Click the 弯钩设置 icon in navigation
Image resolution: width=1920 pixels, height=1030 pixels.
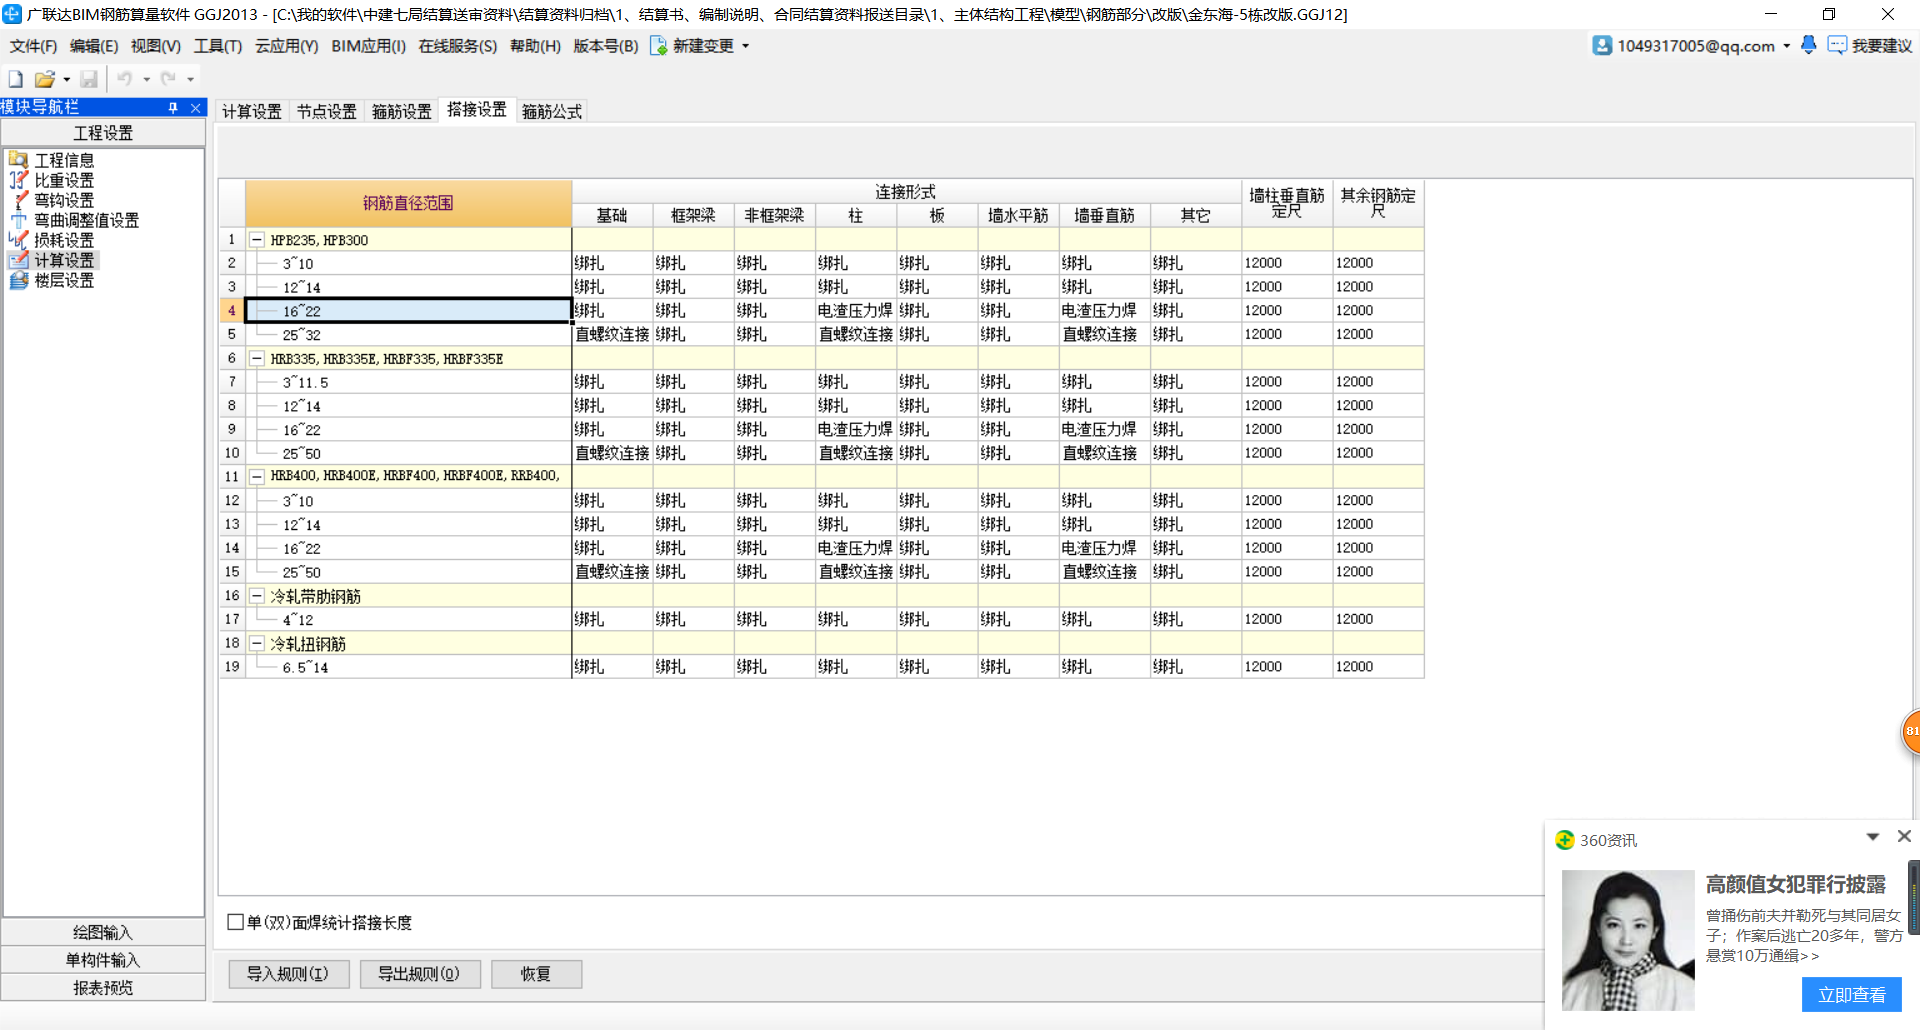[x=18, y=200]
